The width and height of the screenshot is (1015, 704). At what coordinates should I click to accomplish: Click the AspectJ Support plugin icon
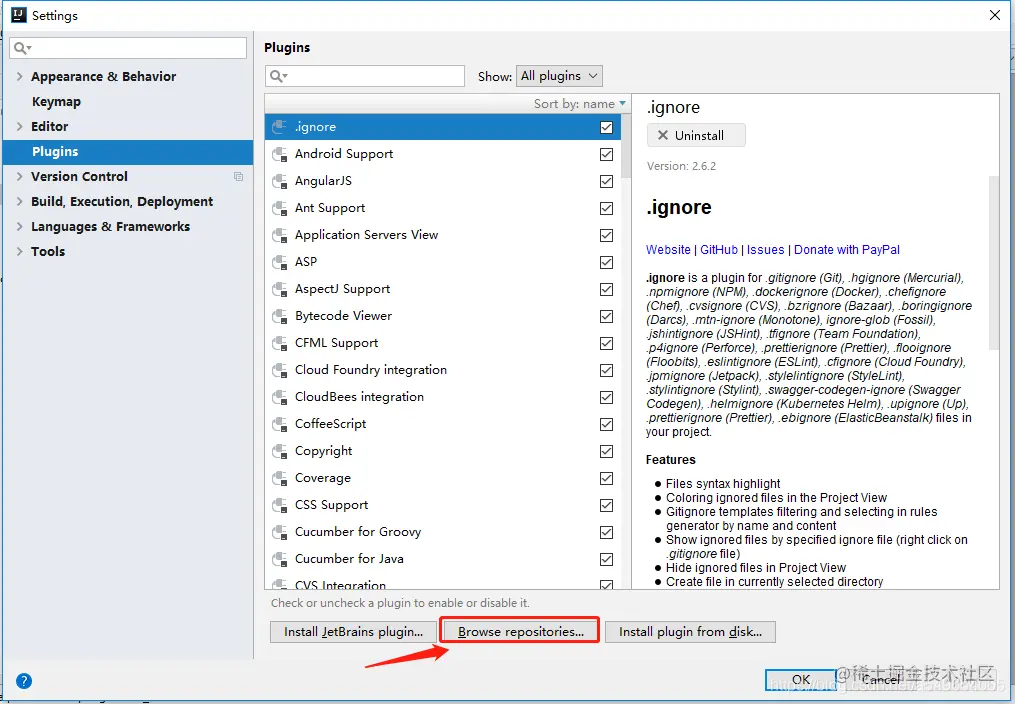coord(280,289)
